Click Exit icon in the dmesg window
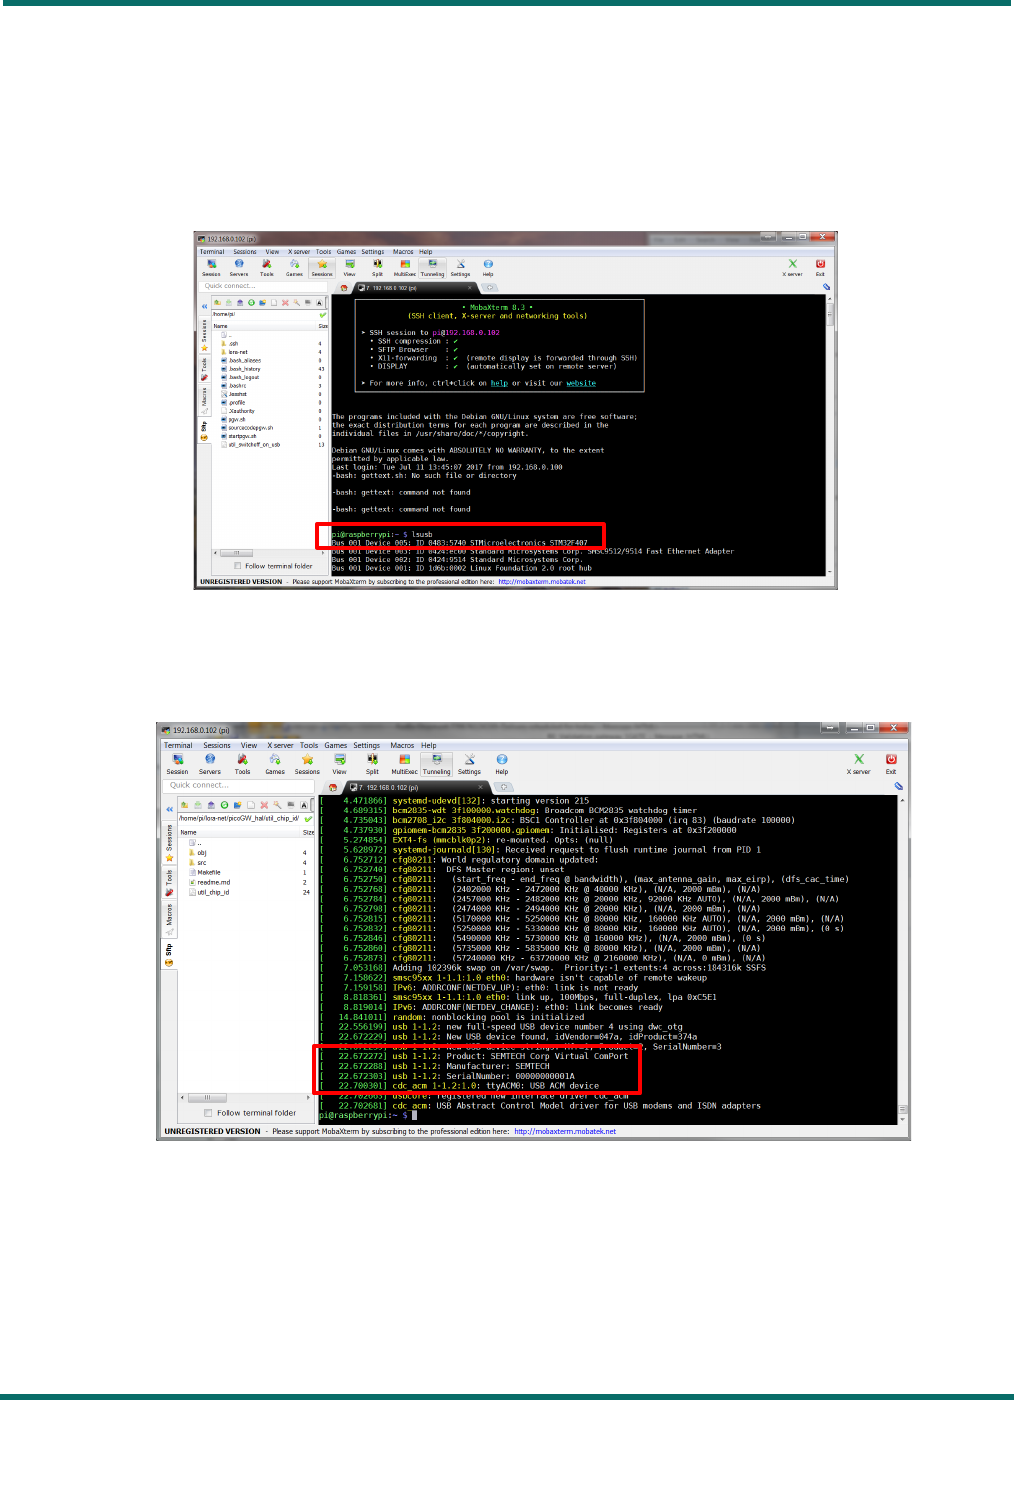Screen dimensions: 1014x1498 891,764
